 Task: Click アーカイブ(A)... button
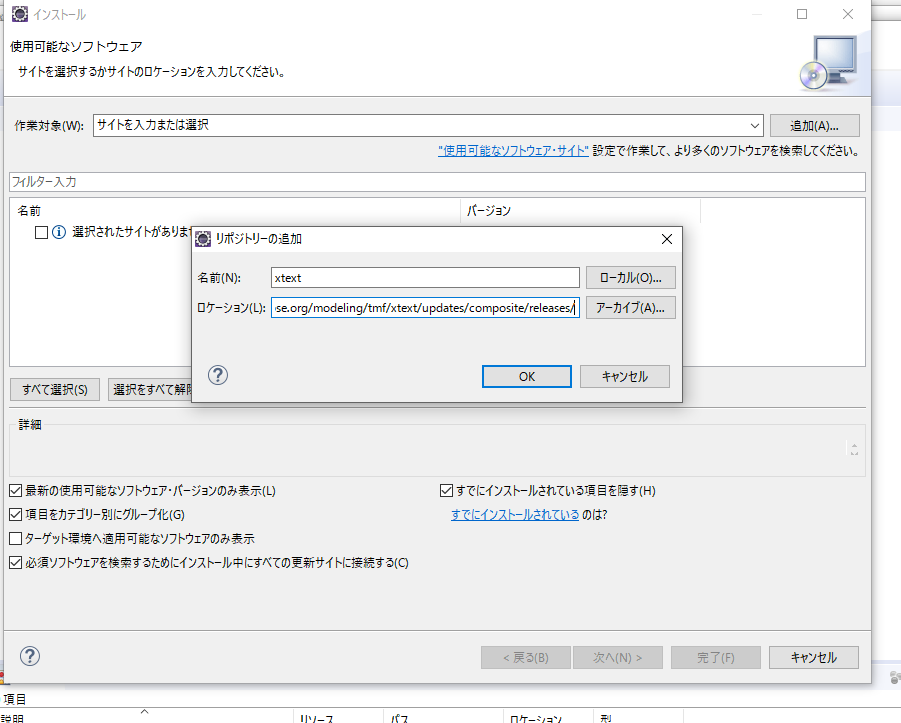[630, 308]
